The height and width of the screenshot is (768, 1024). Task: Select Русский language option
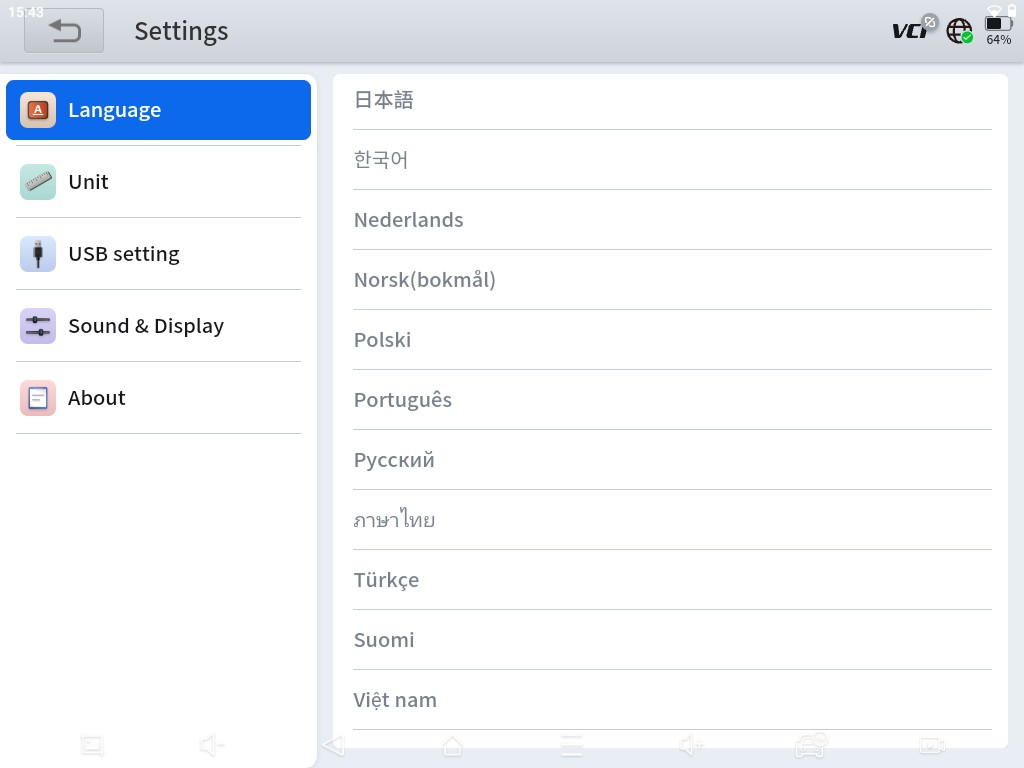[x=394, y=460]
